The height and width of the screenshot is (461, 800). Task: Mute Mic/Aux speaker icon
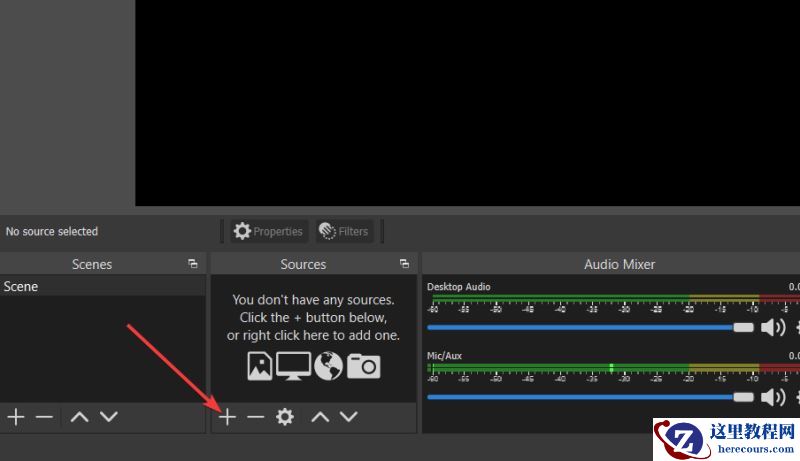[773, 397]
